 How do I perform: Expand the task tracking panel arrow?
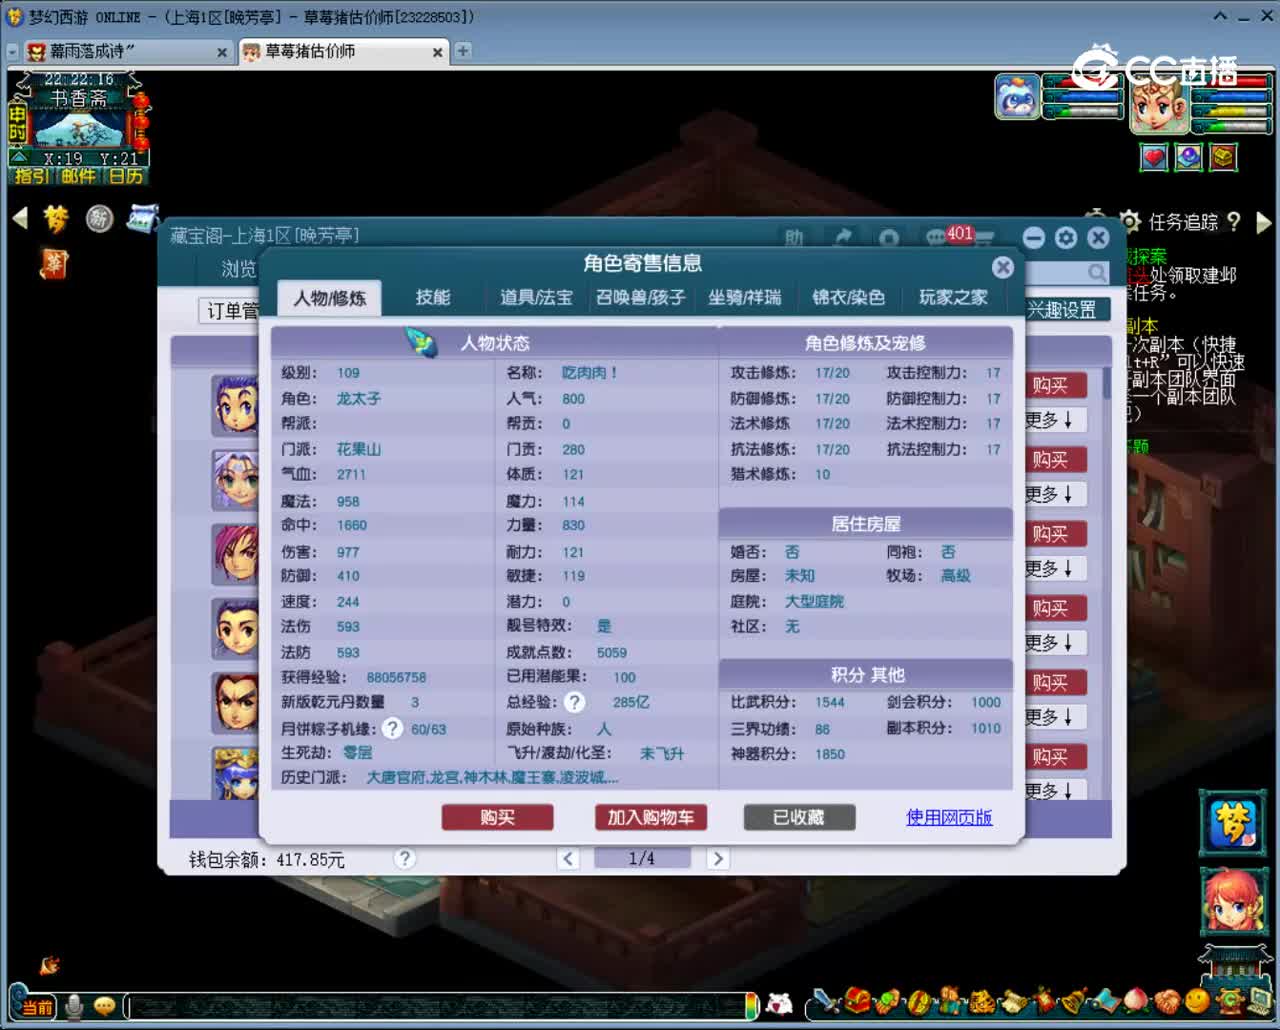pyautogui.click(x=1263, y=221)
